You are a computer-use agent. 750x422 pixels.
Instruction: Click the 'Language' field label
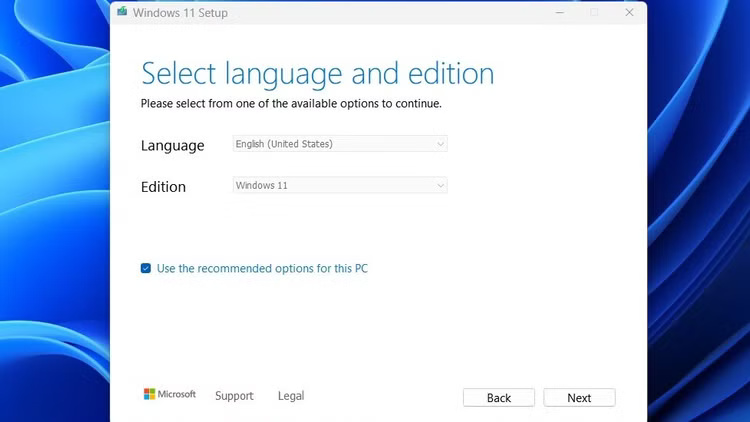pos(173,145)
